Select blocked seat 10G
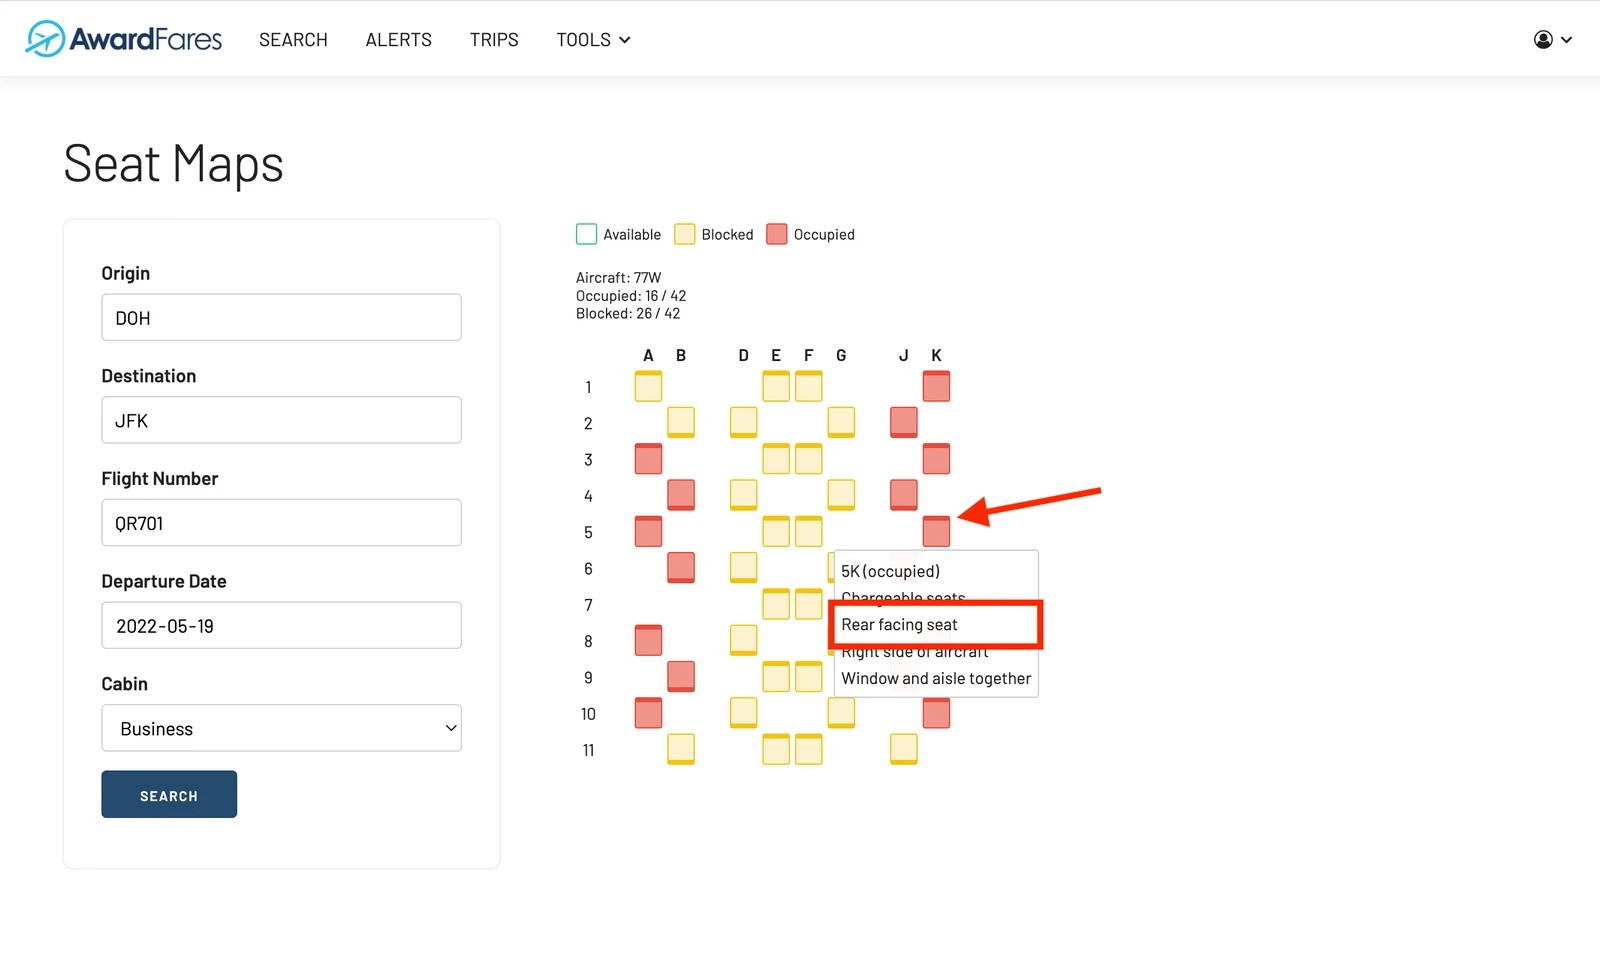Image resolution: width=1600 pixels, height=975 pixels. click(x=841, y=713)
